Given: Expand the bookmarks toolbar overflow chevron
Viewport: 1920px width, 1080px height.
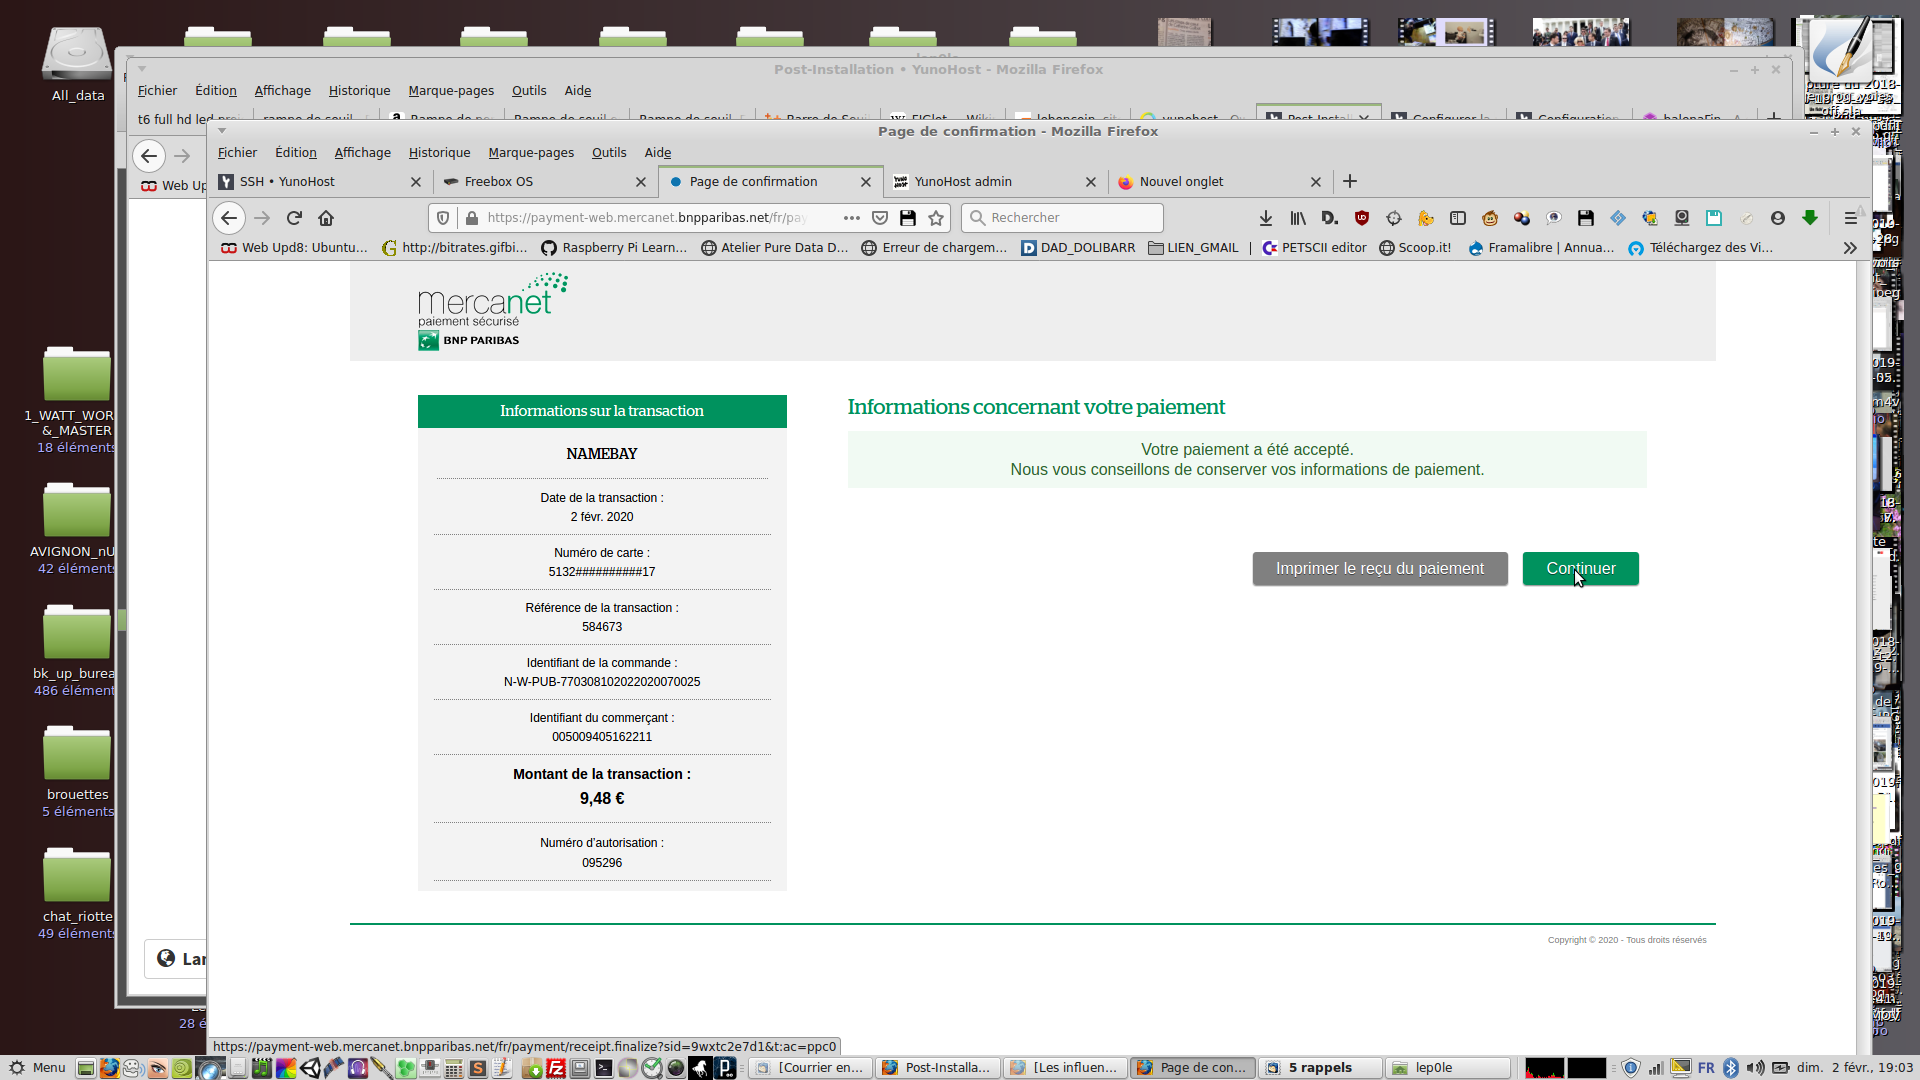Looking at the screenshot, I should (x=1850, y=248).
